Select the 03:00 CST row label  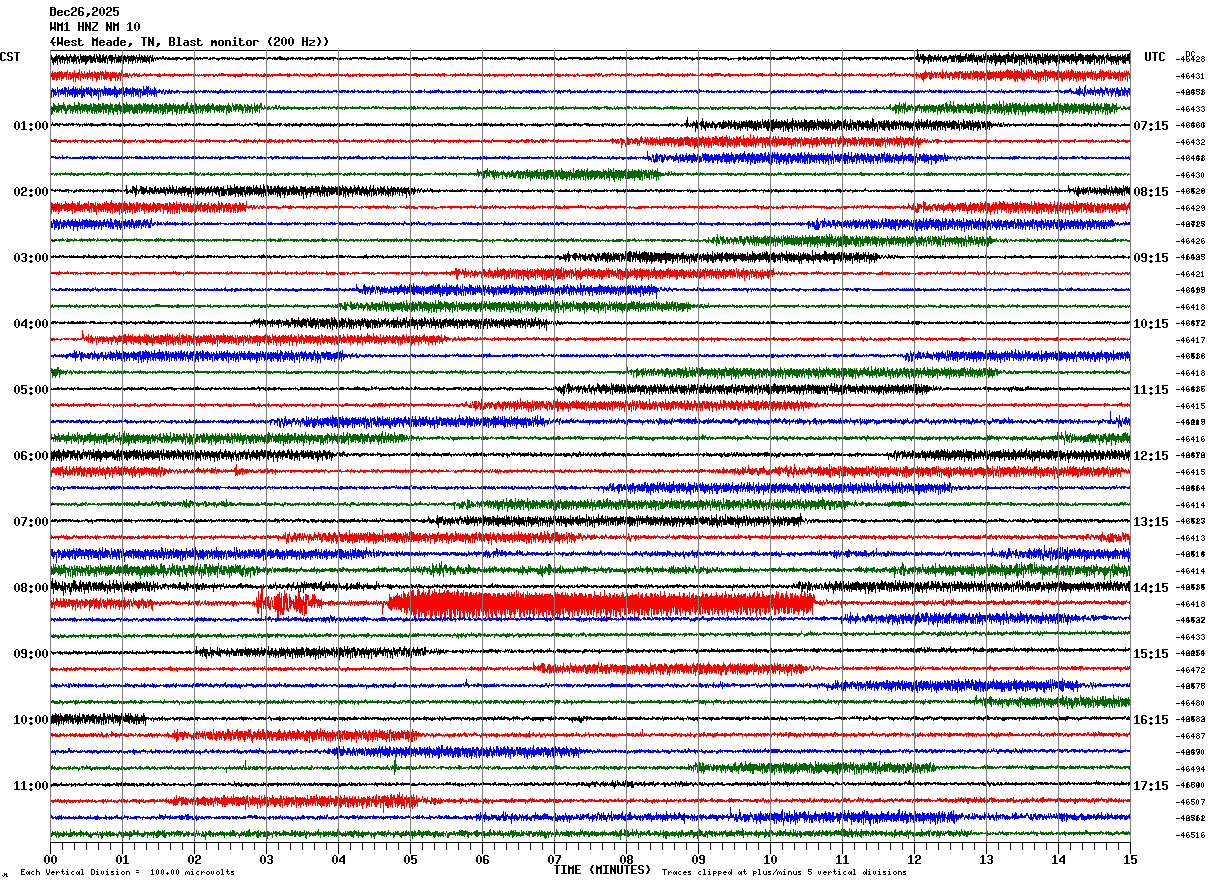[31, 258]
